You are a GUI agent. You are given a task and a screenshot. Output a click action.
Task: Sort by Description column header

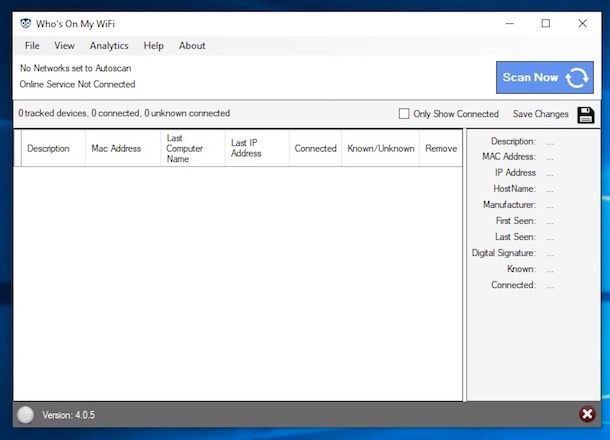pos(53,148)
